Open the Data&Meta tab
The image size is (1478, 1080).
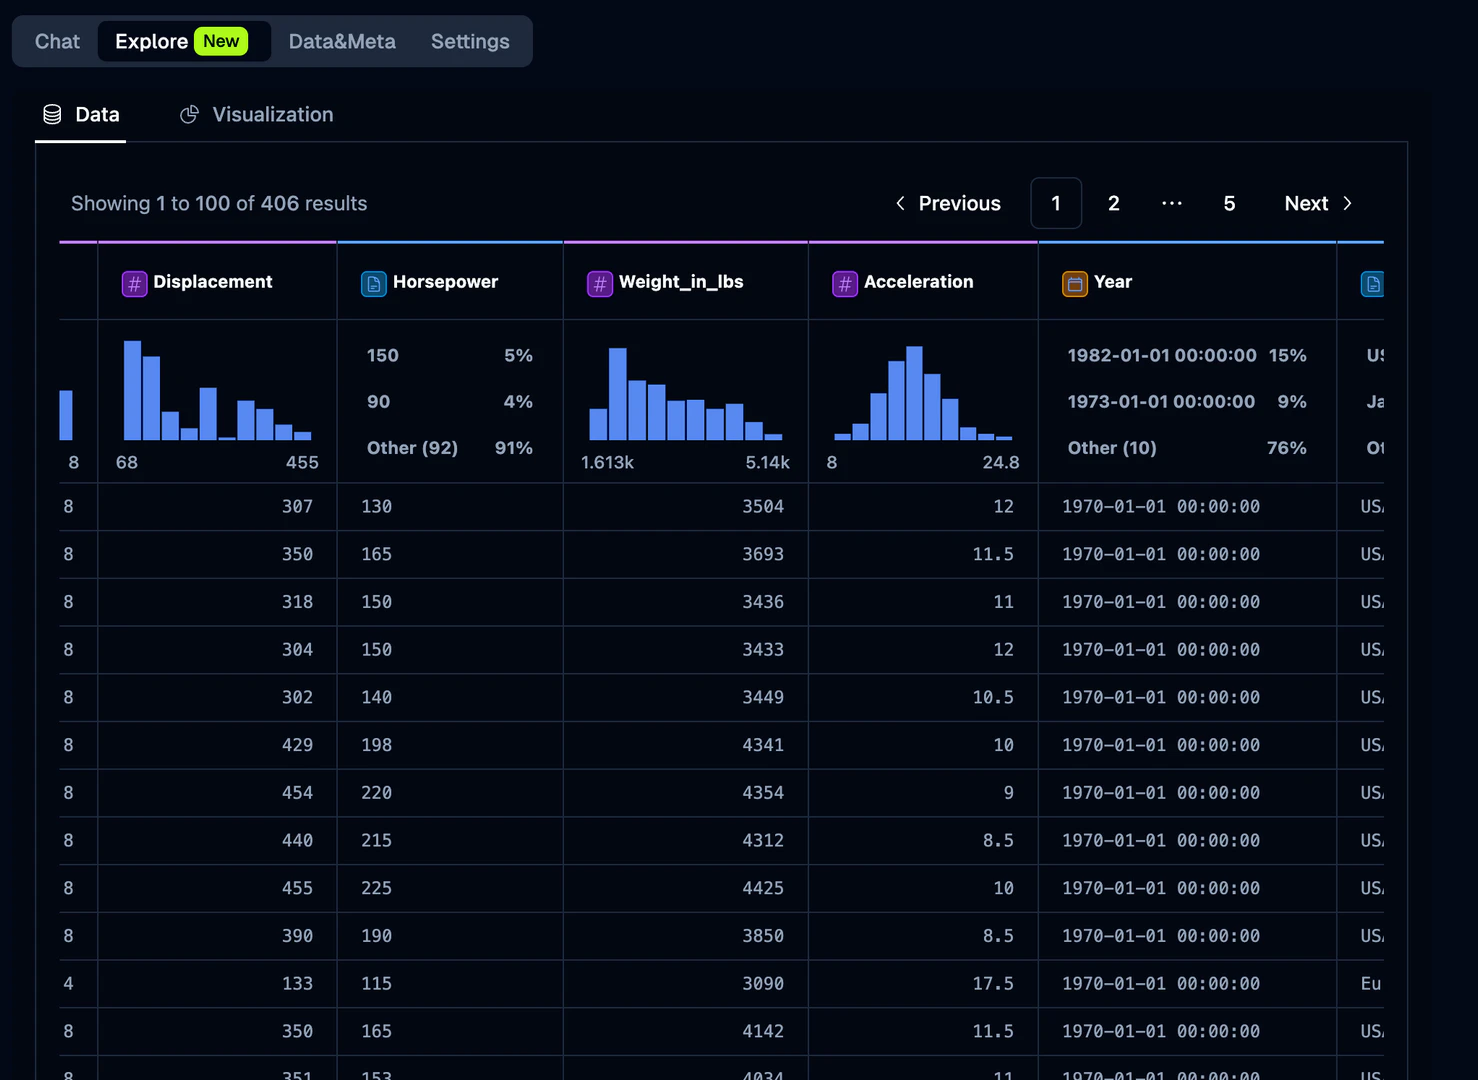pos(342,41)
